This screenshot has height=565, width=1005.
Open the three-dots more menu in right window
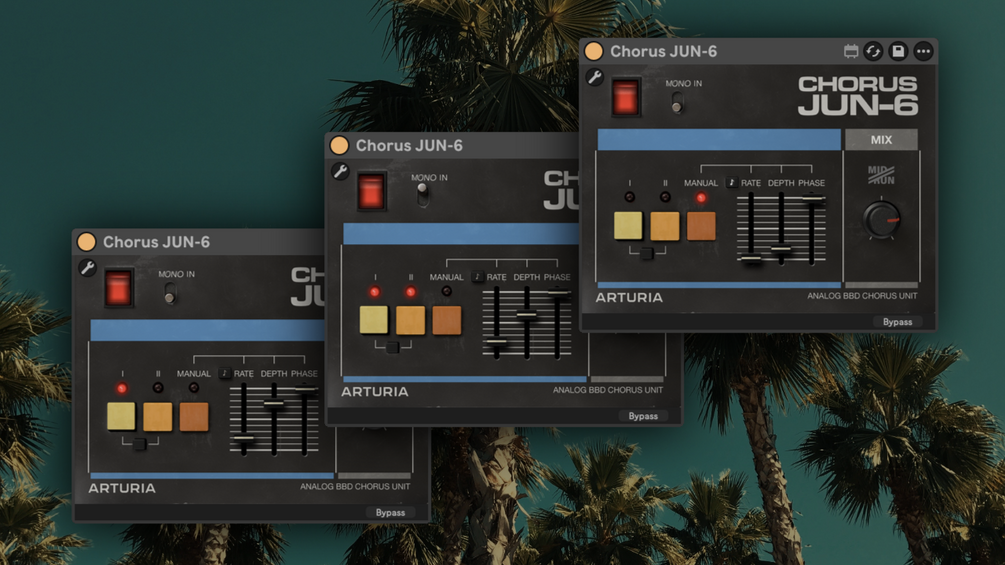(x=923, y=51)
